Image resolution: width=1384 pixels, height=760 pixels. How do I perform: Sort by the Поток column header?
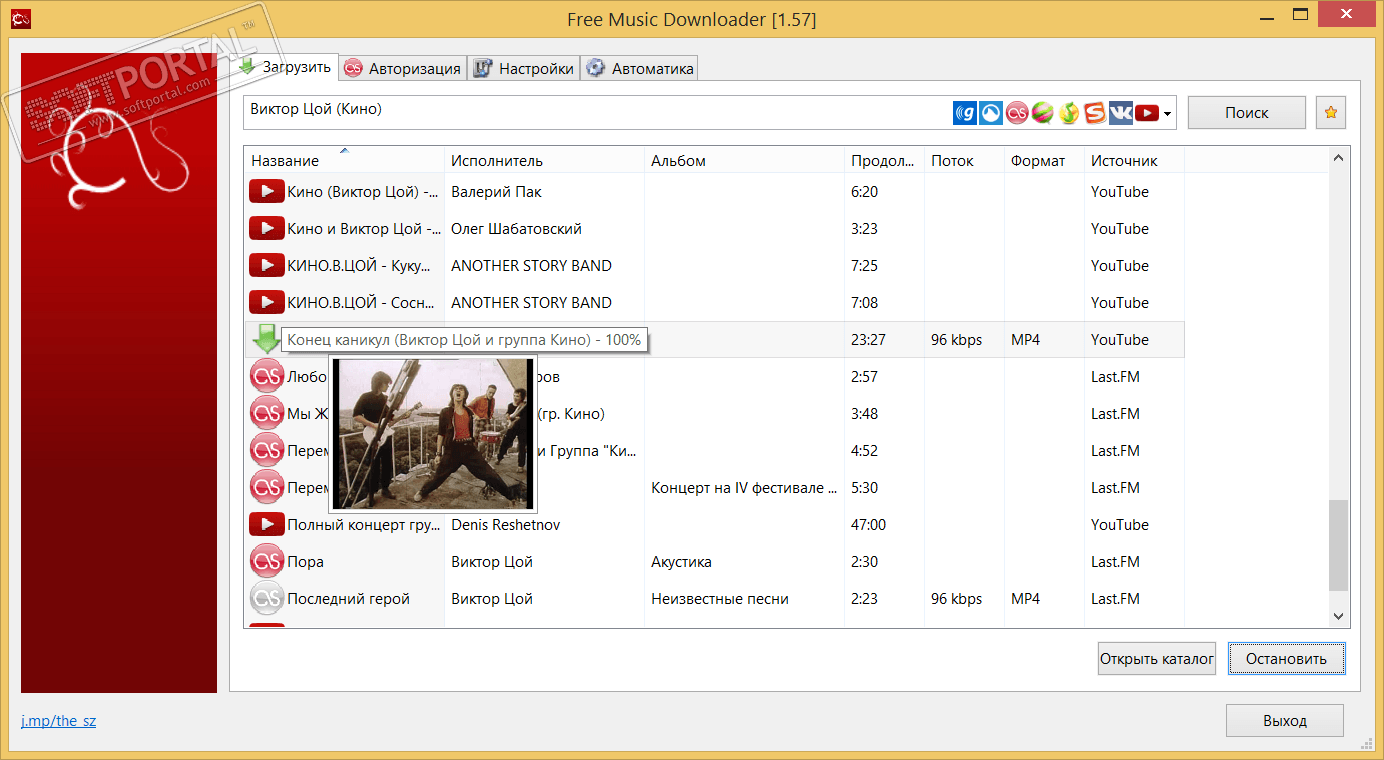964,161
